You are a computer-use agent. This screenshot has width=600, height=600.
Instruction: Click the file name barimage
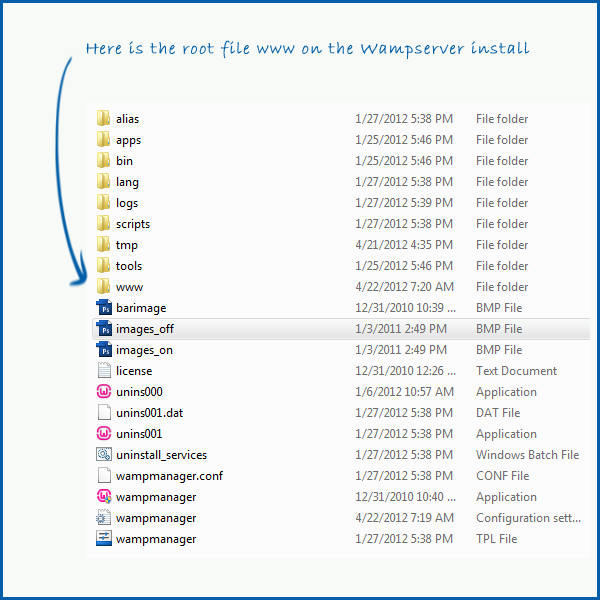tap(141, 308)
